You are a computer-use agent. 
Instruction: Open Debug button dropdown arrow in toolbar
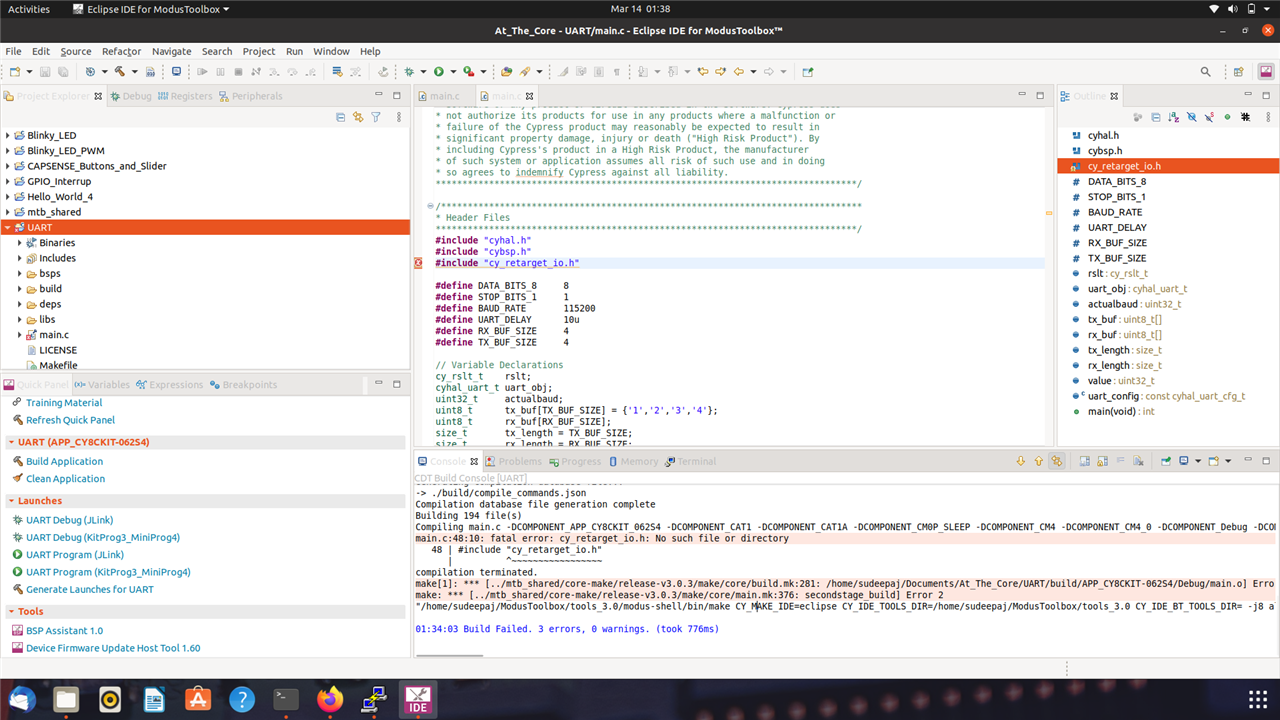pos(422,72)
